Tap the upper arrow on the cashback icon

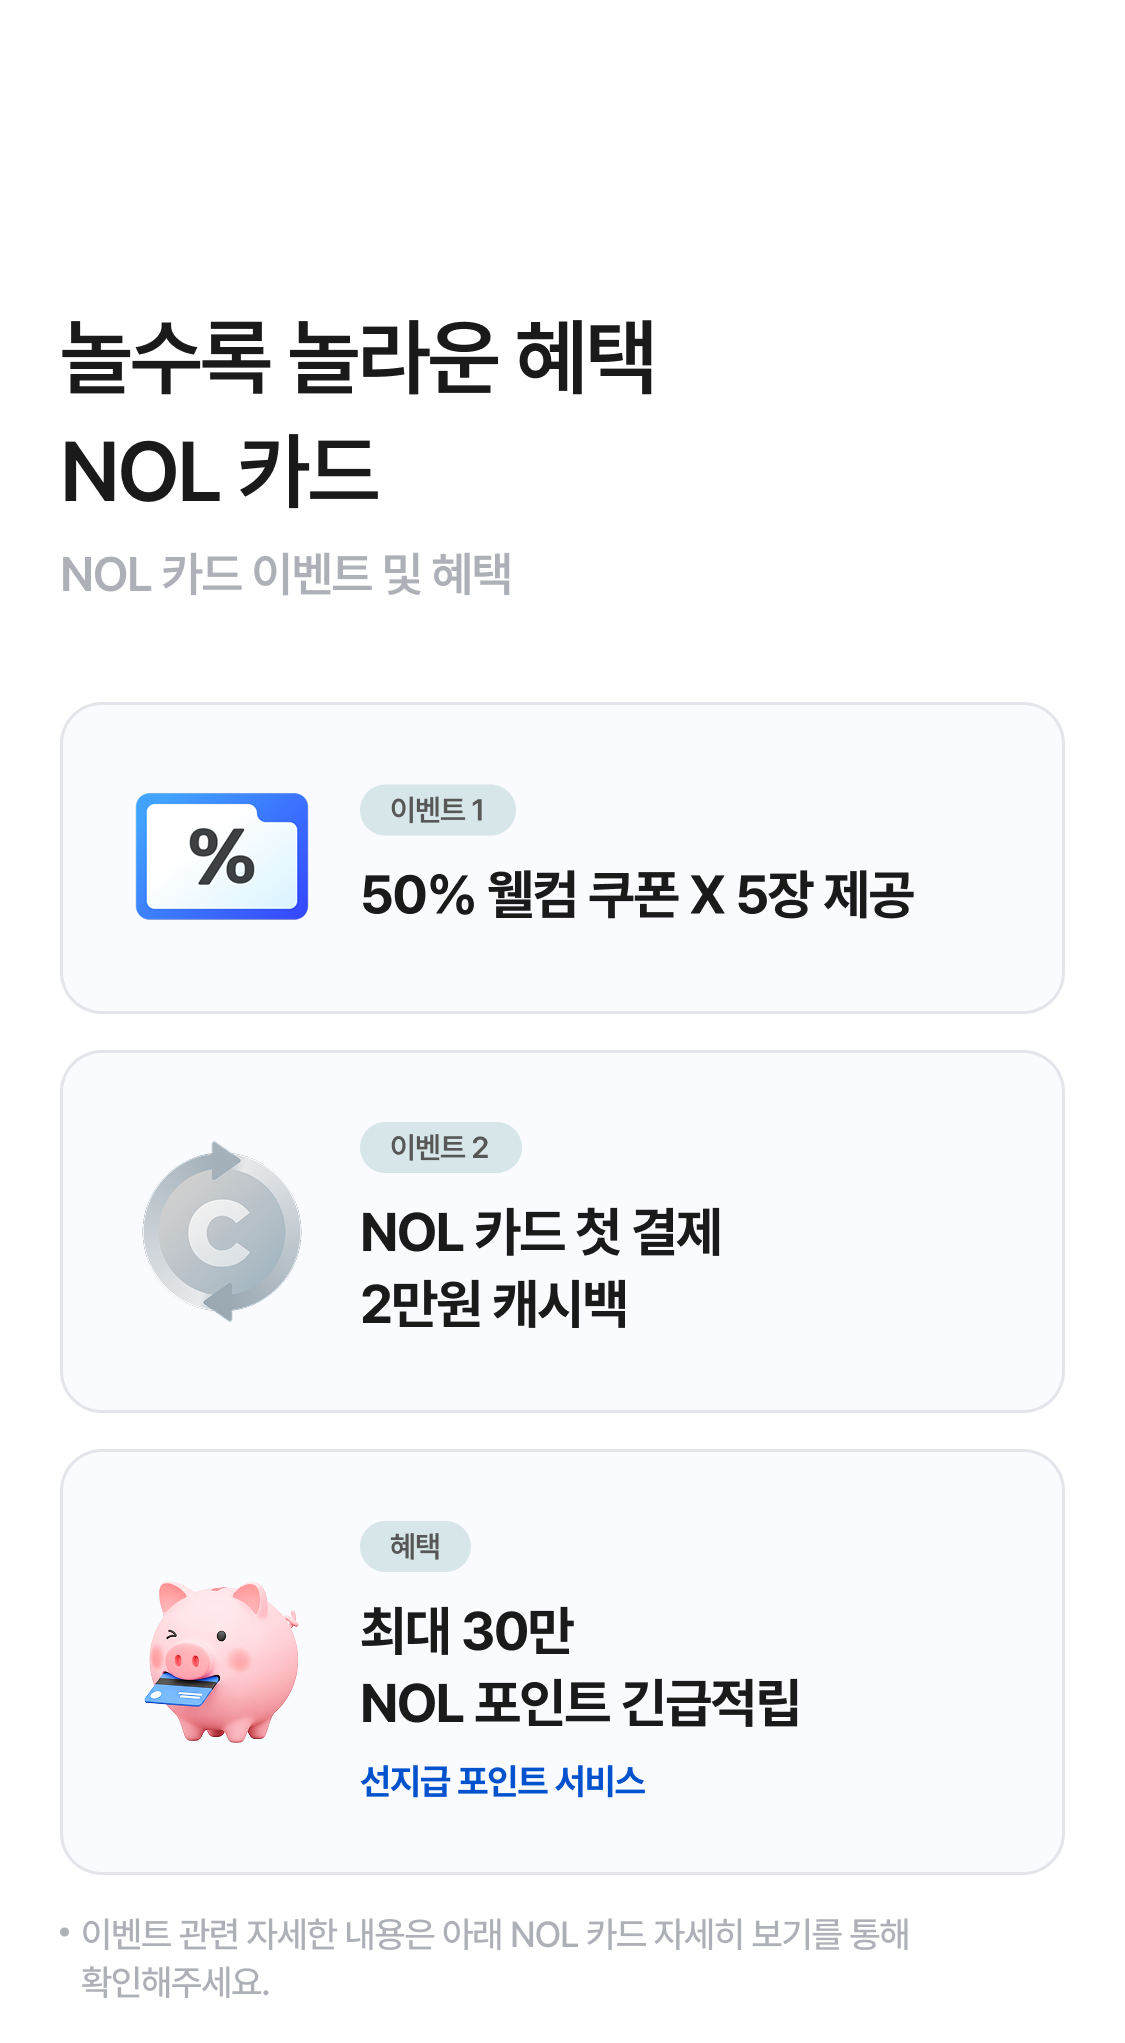pyautogui.click(x=225, y=1160)
